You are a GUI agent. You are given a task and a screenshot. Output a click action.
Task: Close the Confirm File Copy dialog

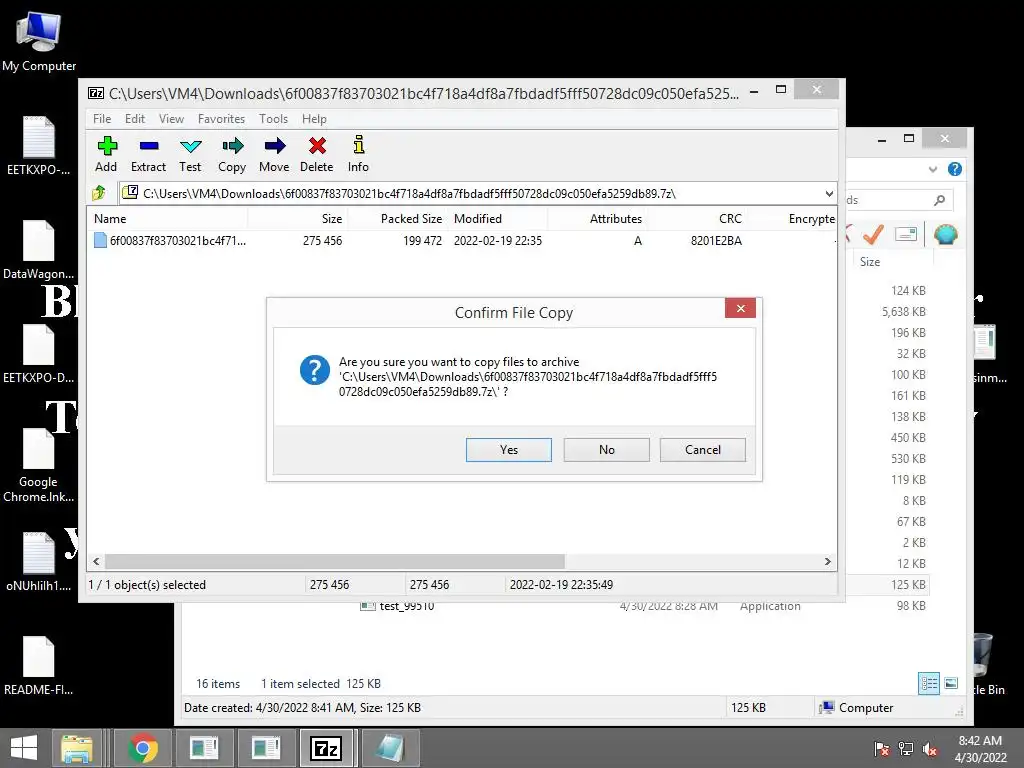pos(741,308)
